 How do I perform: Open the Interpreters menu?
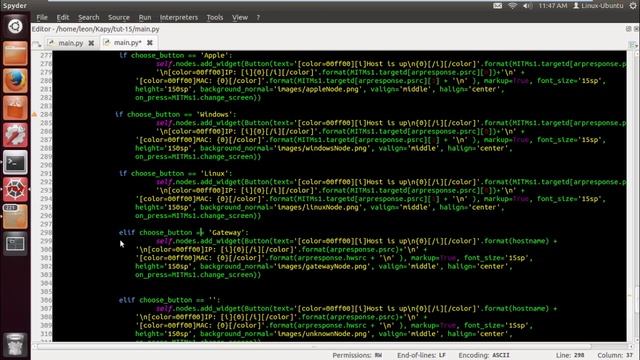pos(179,18)
